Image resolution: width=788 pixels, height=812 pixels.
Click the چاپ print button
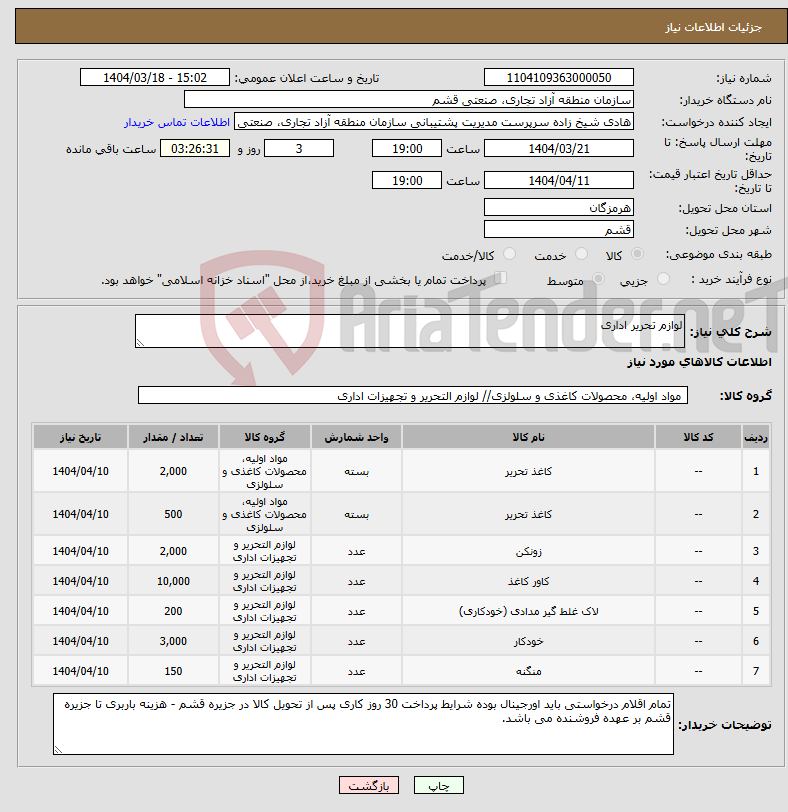(x=439, y=785)
